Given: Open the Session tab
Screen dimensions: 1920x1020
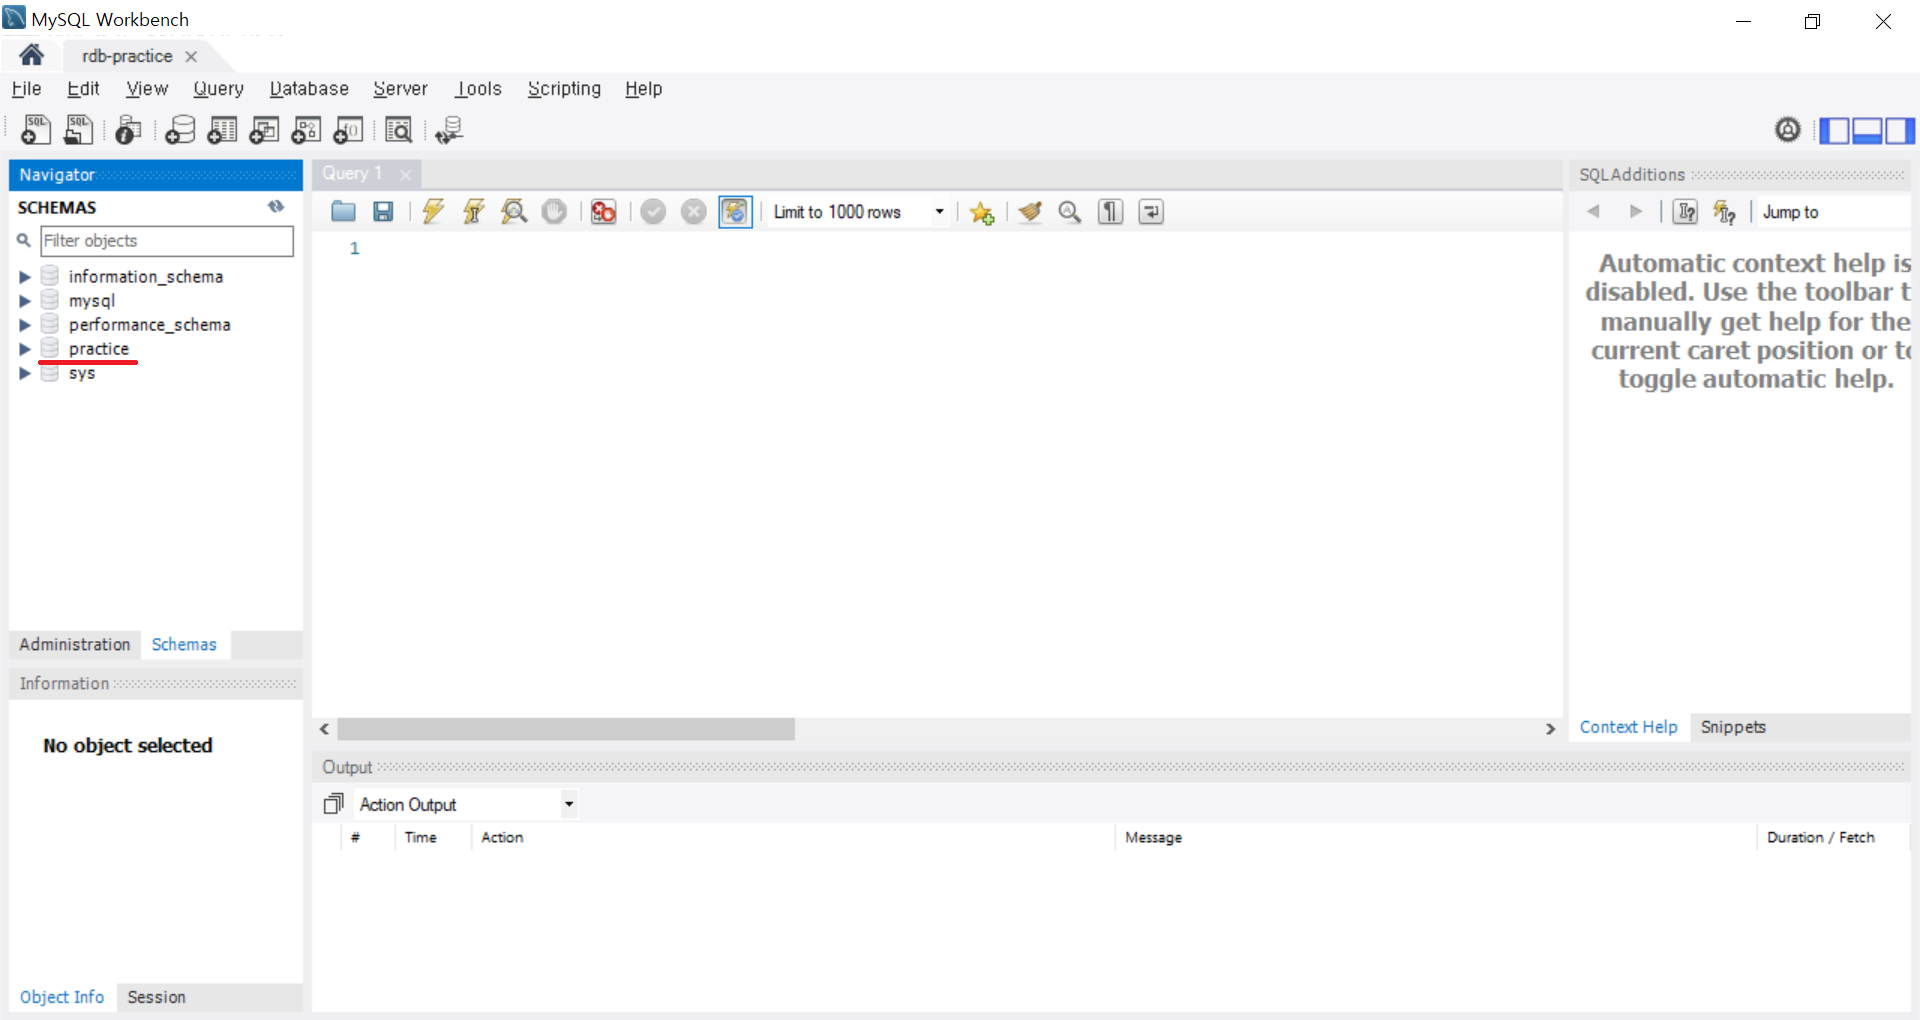Looking at the screenshot, I should [x=156, y=997].
